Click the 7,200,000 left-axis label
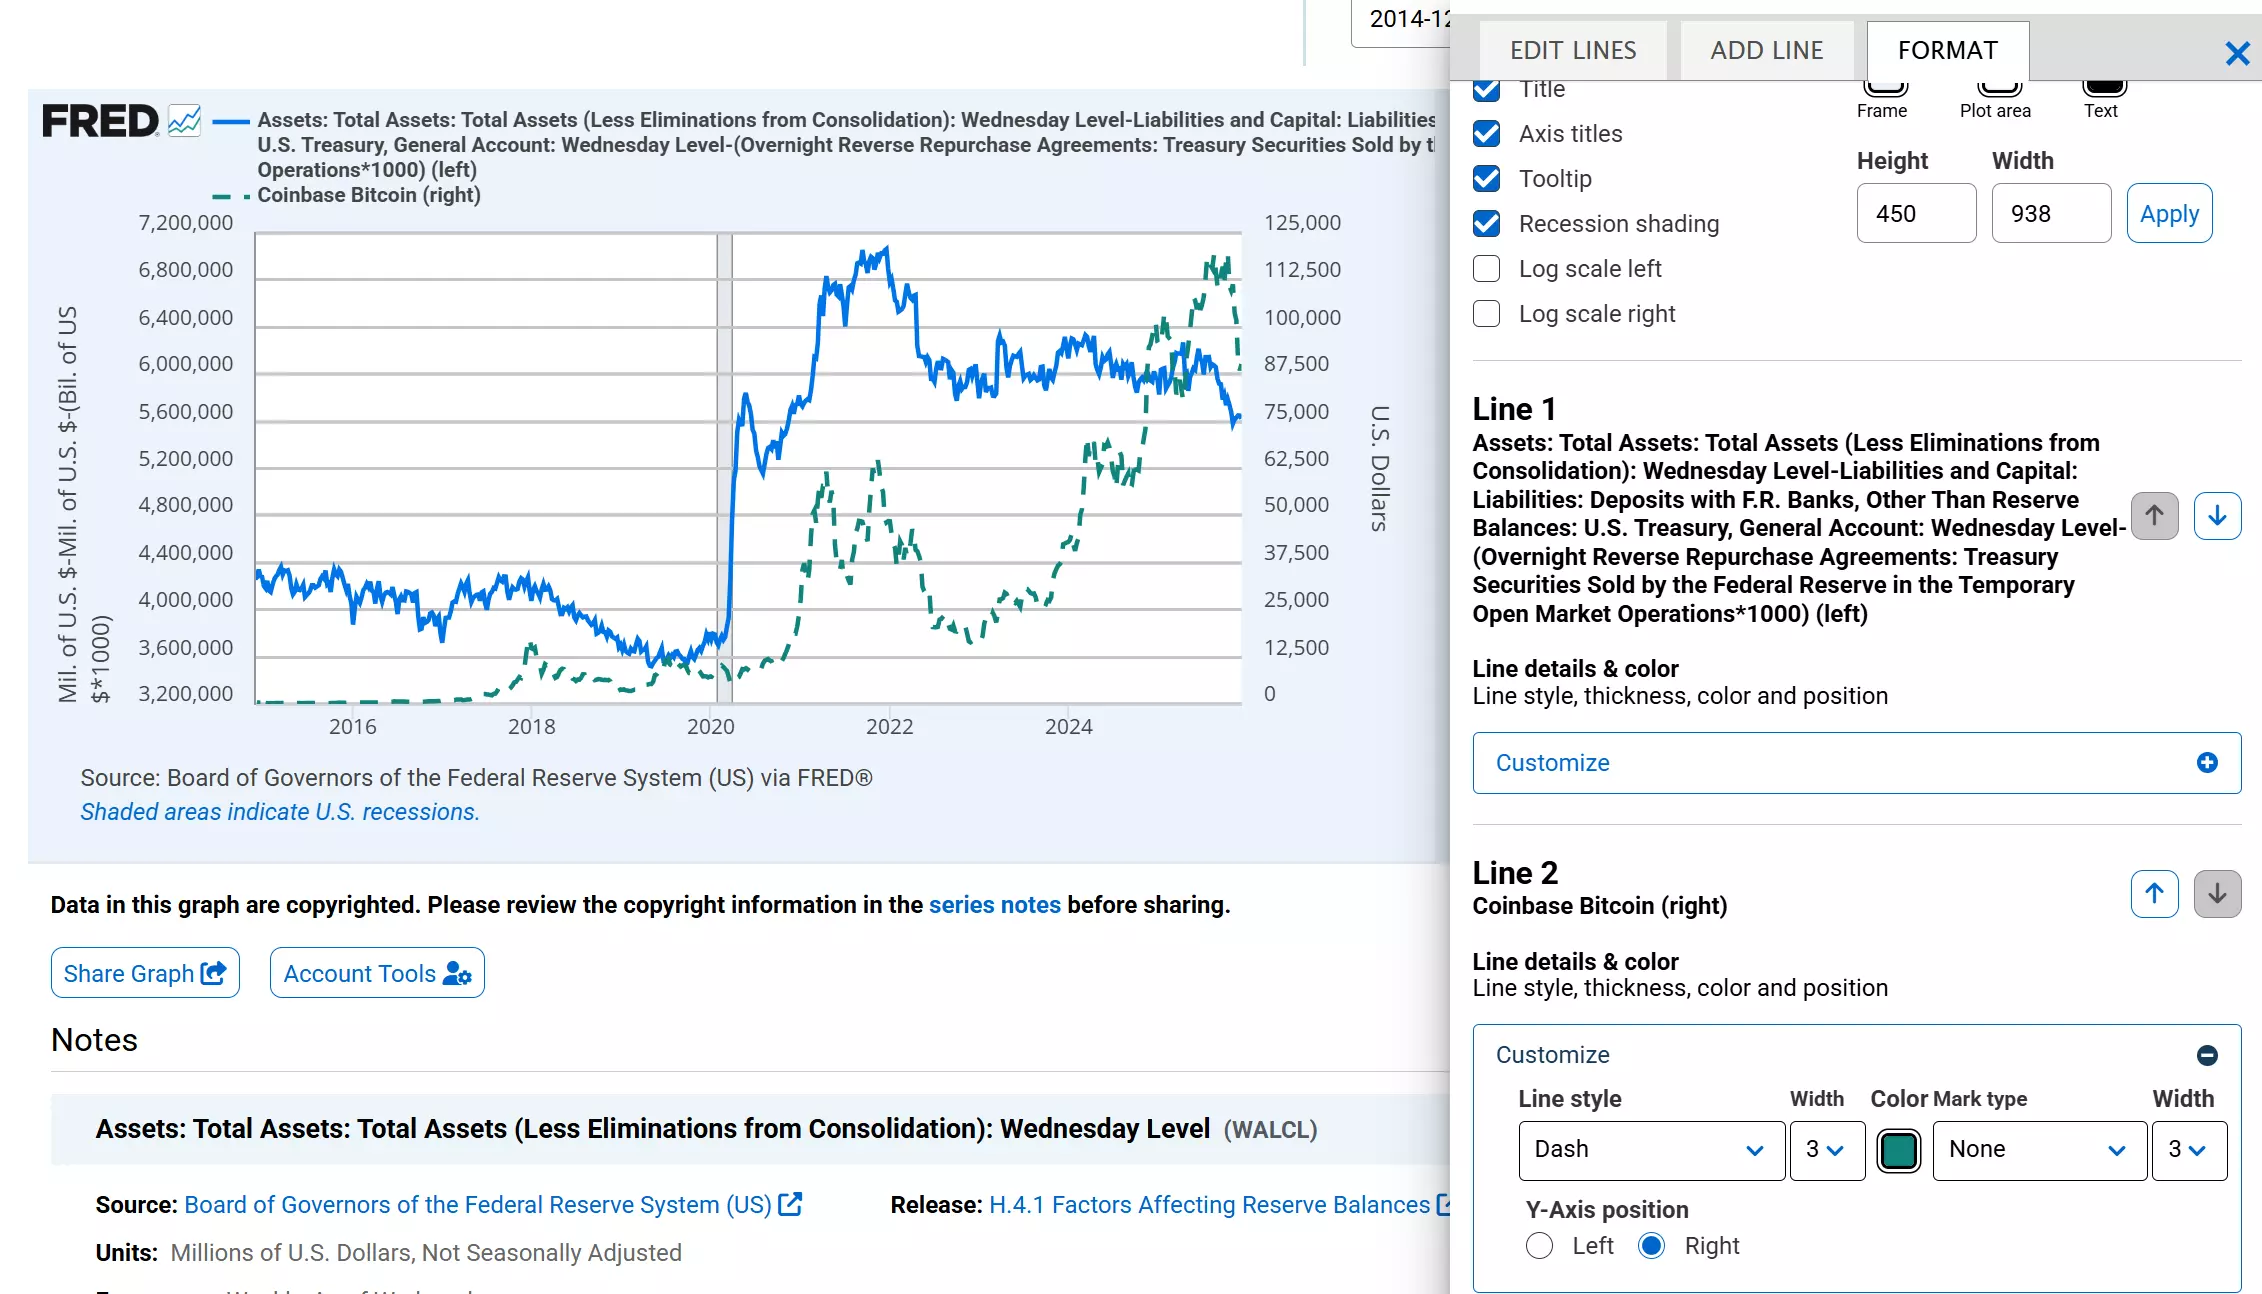 point(185,223)
